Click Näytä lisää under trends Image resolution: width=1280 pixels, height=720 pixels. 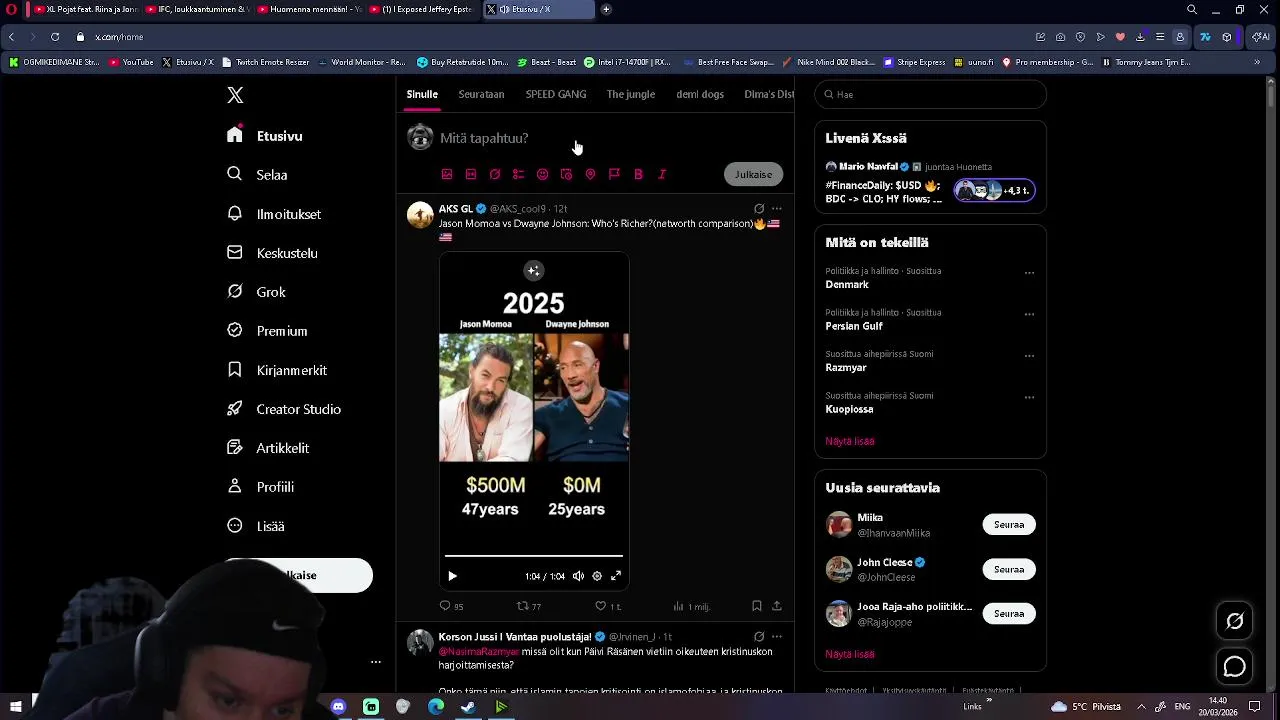[x=850, y=441]
